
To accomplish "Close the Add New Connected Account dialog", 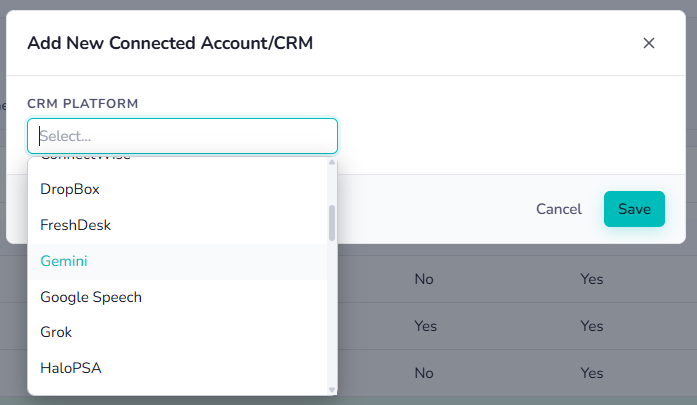I will coord(649,43).
